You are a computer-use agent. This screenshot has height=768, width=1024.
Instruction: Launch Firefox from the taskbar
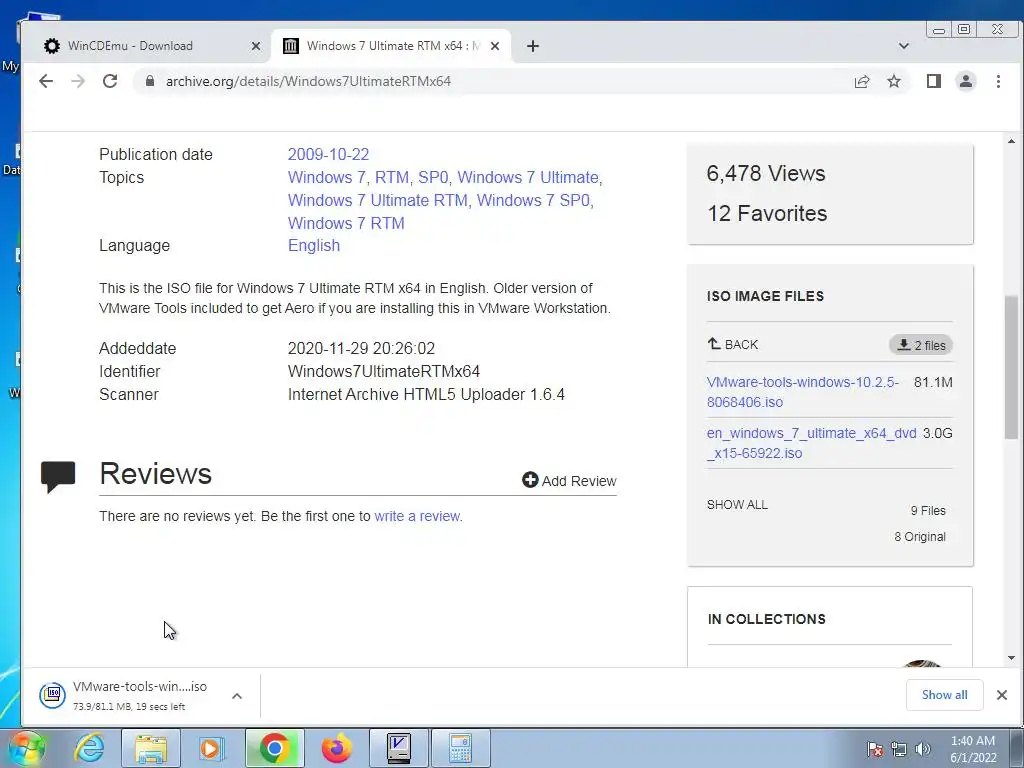coord(337,748)
